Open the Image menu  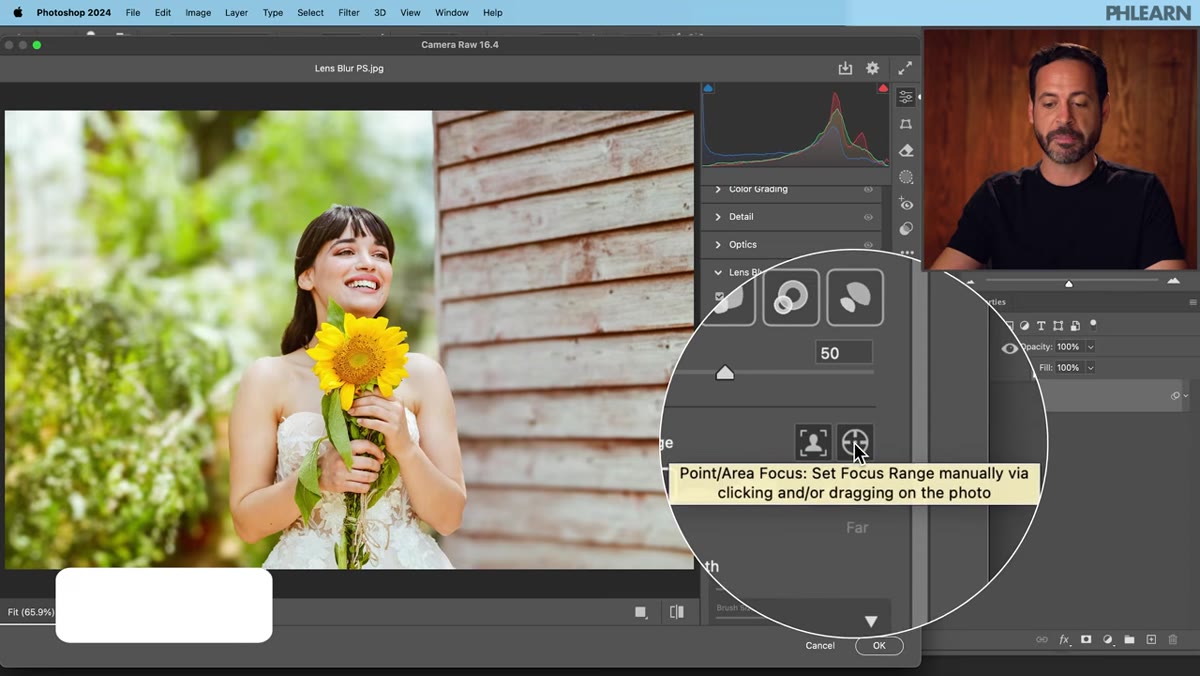[198, 13]
